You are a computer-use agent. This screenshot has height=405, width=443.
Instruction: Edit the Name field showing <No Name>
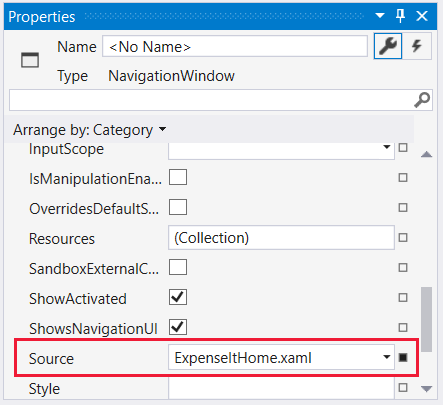235,46
